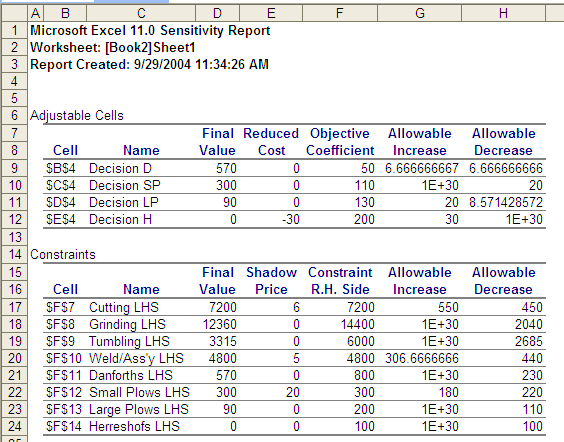The width and height of the screenshot is (564, 442).
Task: Click the Small Plows shadow price 20
Action: tap(292, 392)
